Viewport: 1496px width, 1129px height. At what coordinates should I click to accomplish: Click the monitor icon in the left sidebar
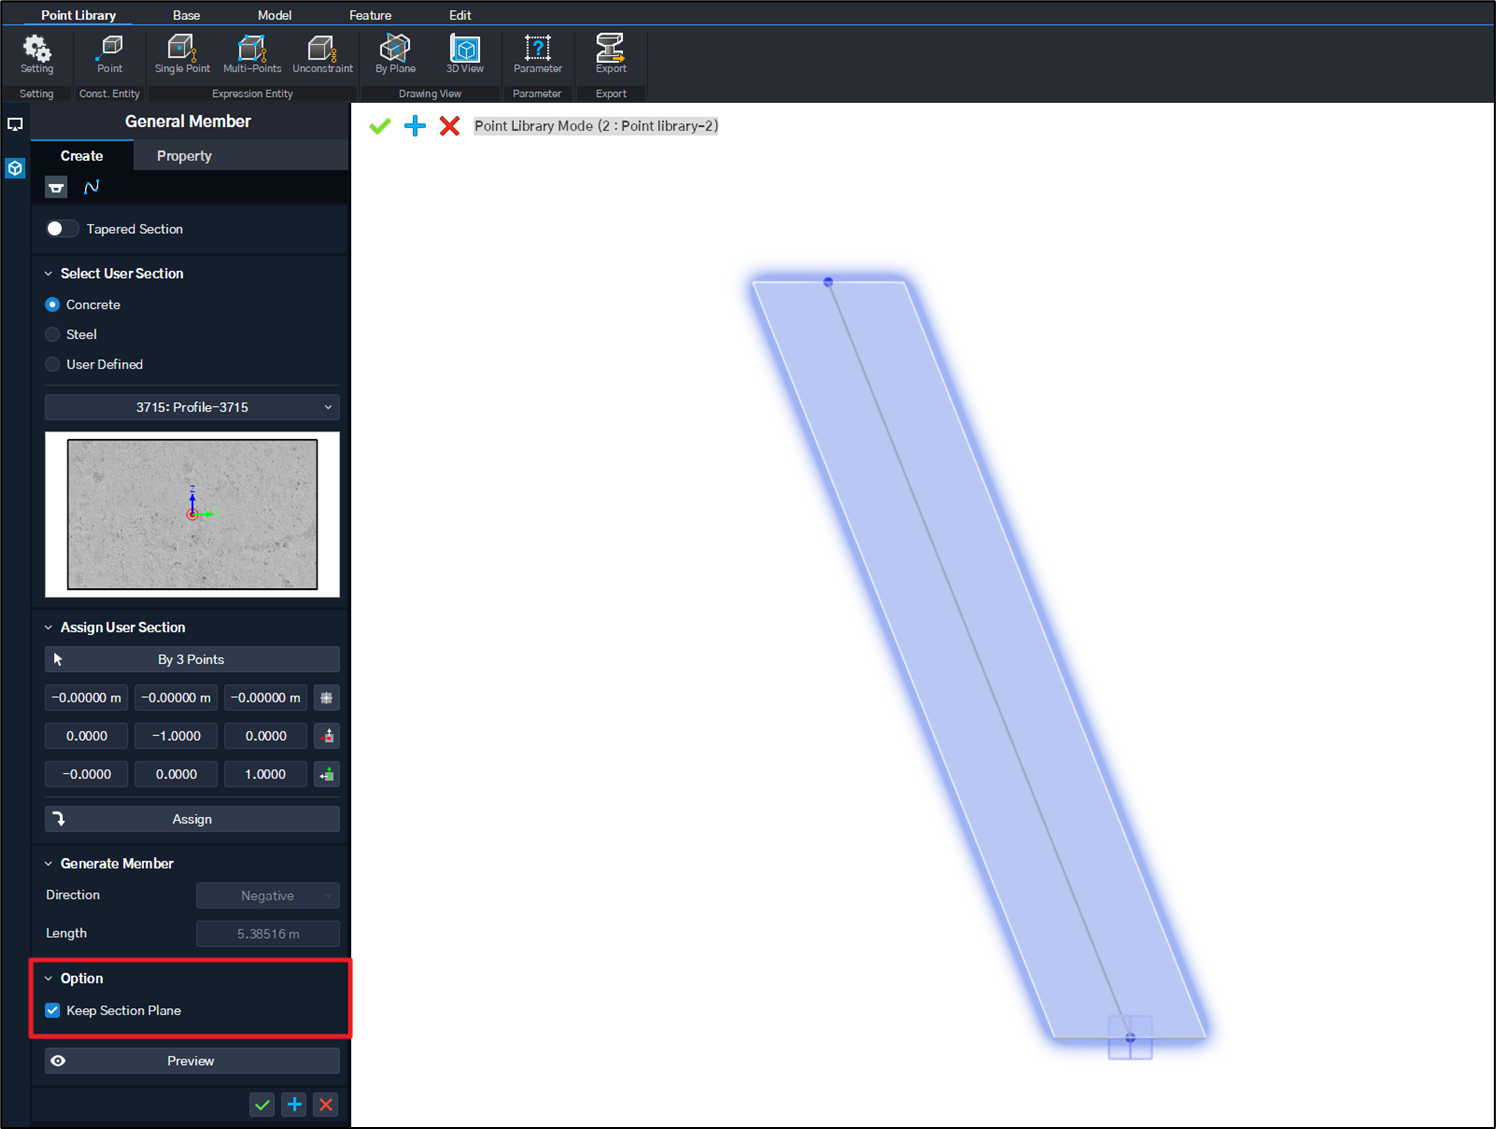[15, 125]
